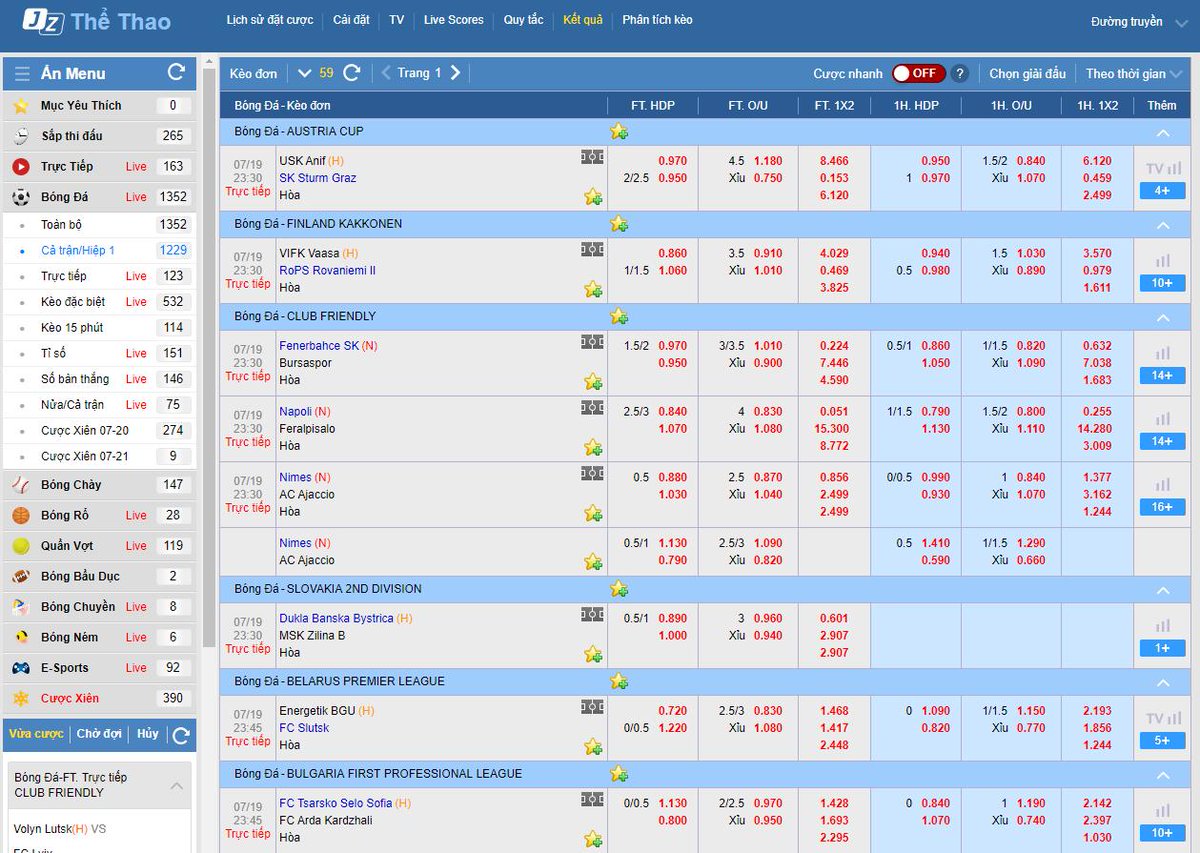The height and width of the screenshot is (853, 1200).
Task: Expand 5+ more bets for Energetik BGU
Action: 1162,740
